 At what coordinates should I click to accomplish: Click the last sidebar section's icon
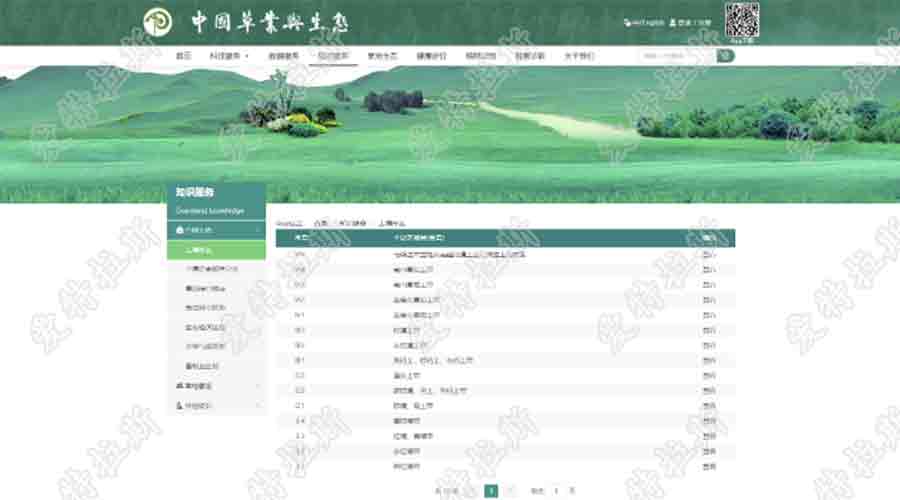(x=180, y=406)
